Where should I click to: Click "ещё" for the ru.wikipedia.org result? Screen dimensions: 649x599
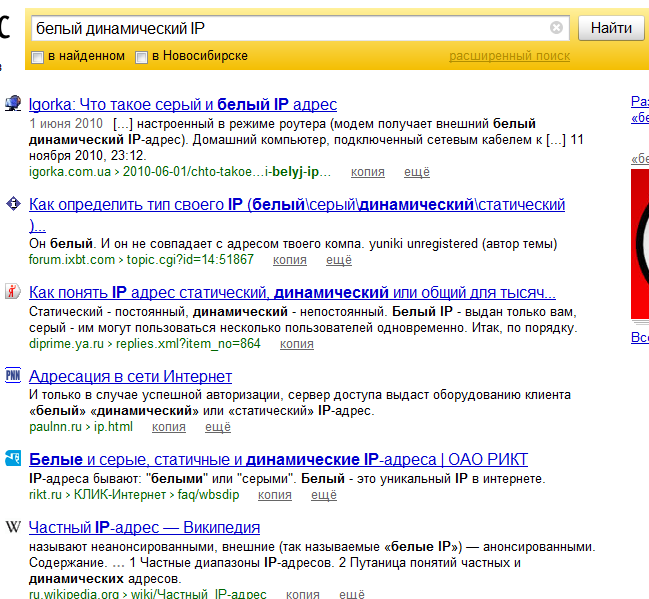[352, 594]
